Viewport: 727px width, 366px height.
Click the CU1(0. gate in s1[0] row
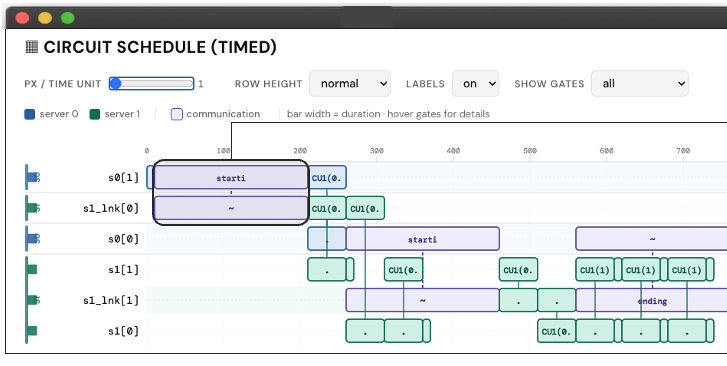pyautogui.click(x=556, y=331)
